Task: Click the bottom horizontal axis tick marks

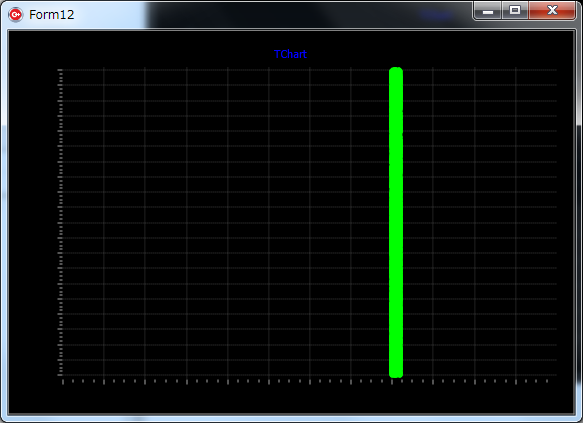Action: 305,381
